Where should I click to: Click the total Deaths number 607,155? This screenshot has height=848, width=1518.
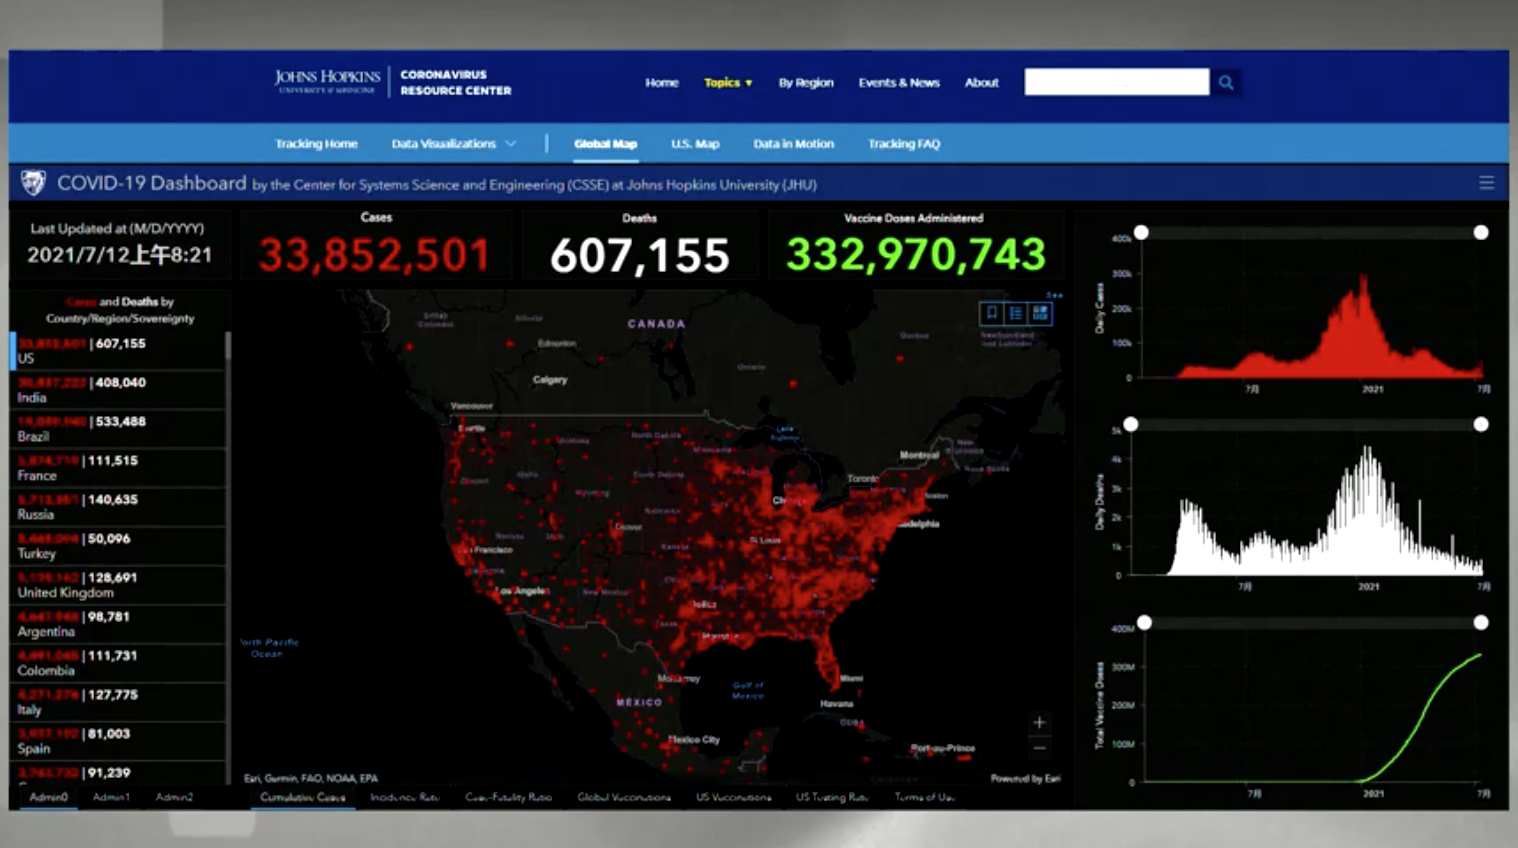pos(640,255)
